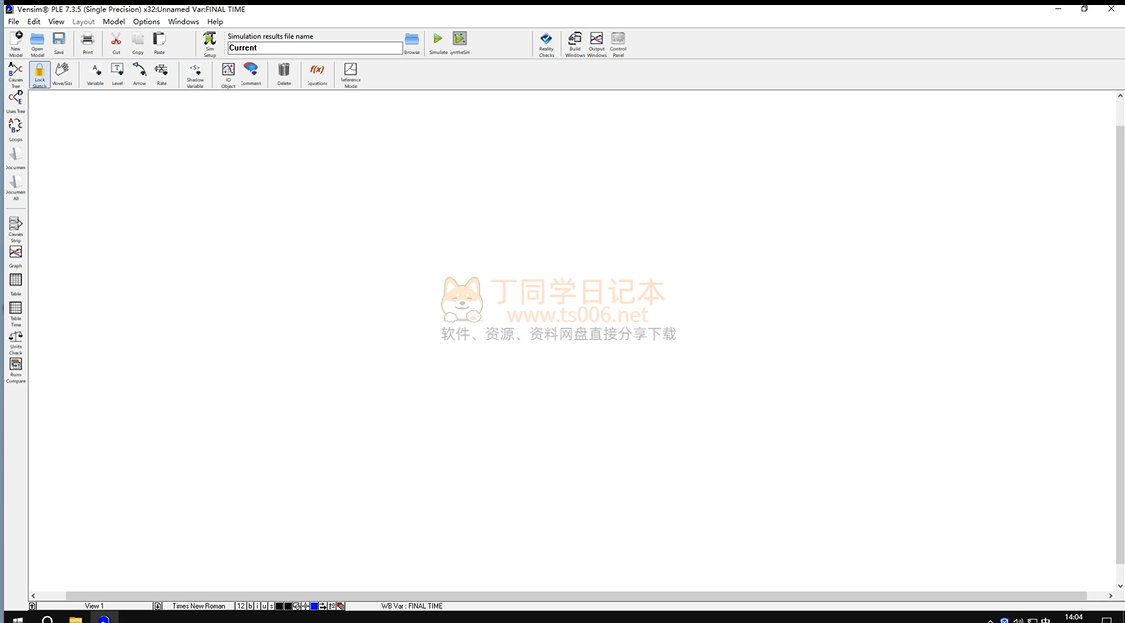Open the Causes Tree analysis
Image resolution: width=1125 pixels, height=623 pixels.
(16, 73)
